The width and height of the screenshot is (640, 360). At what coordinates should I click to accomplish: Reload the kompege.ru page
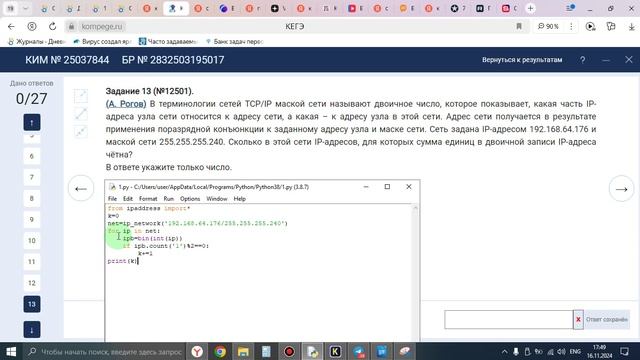pyautogui.click(x=52, y=27)
